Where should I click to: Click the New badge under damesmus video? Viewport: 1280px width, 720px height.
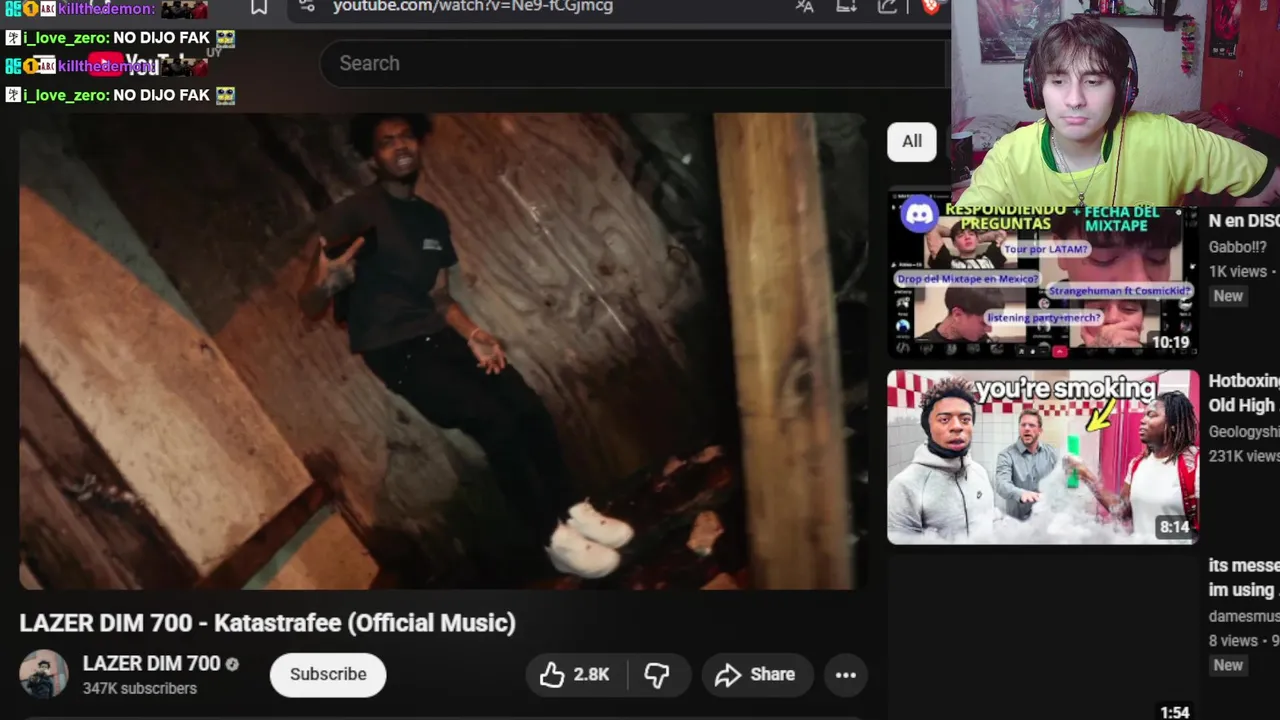[1228, 665]
